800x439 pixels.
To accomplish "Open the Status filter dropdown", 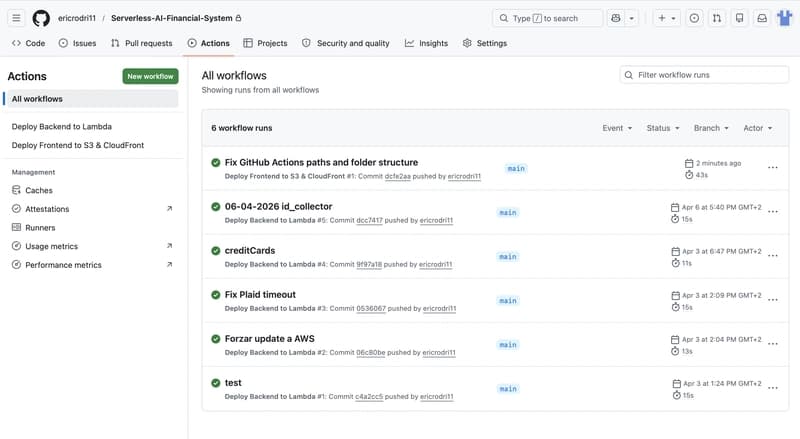I will tap(663, 128).
